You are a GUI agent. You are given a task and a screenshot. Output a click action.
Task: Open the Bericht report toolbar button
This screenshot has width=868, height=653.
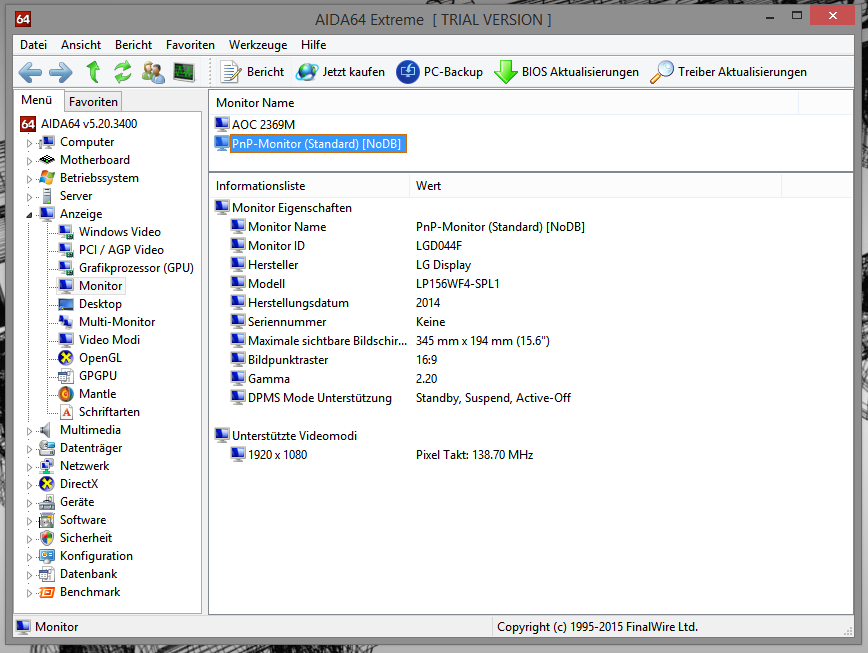point(252,72)
